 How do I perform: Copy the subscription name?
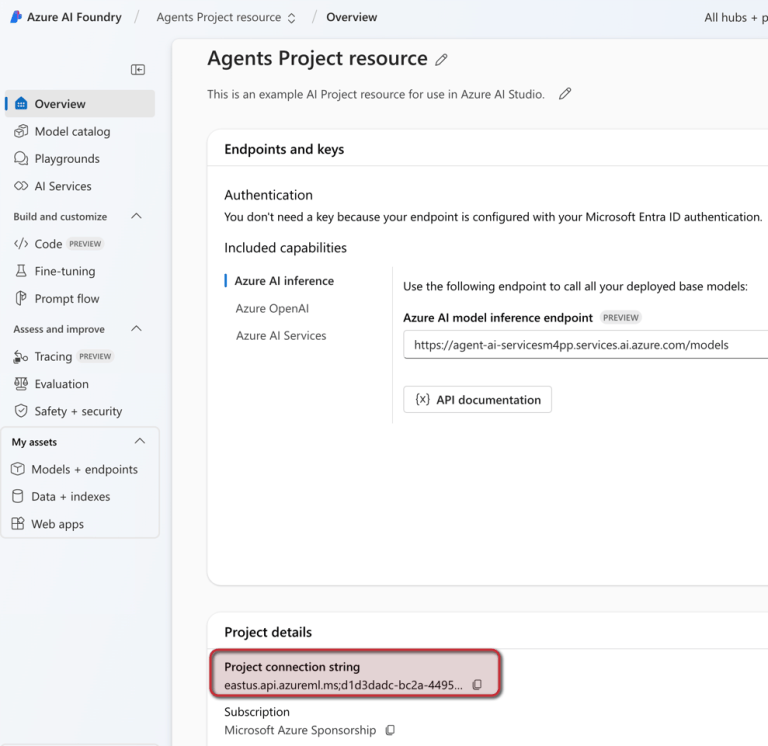390,730
